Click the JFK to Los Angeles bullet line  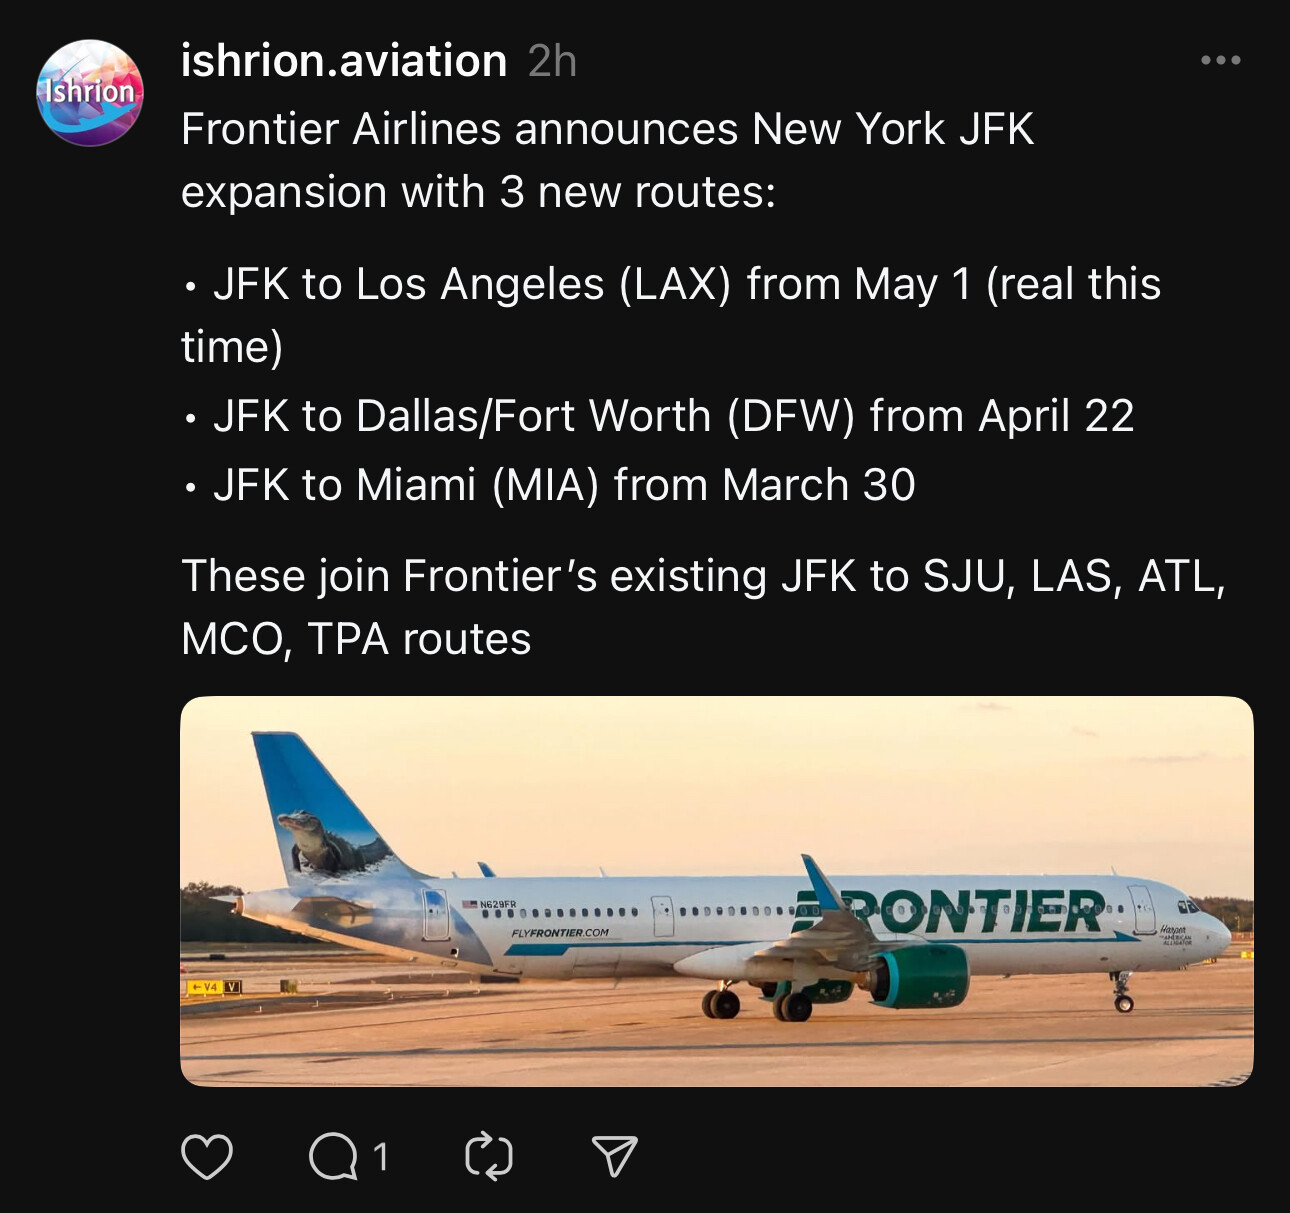click(686, 285)
